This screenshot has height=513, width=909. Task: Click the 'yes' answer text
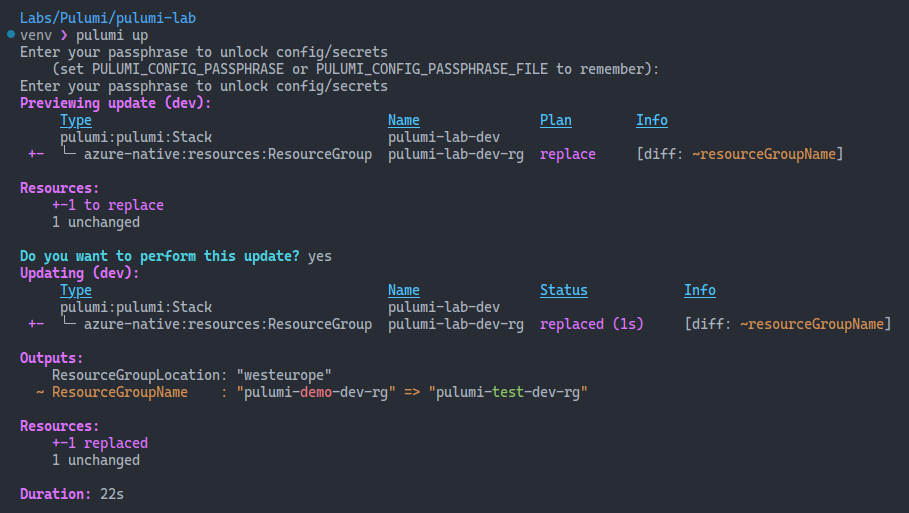point(320,257)
